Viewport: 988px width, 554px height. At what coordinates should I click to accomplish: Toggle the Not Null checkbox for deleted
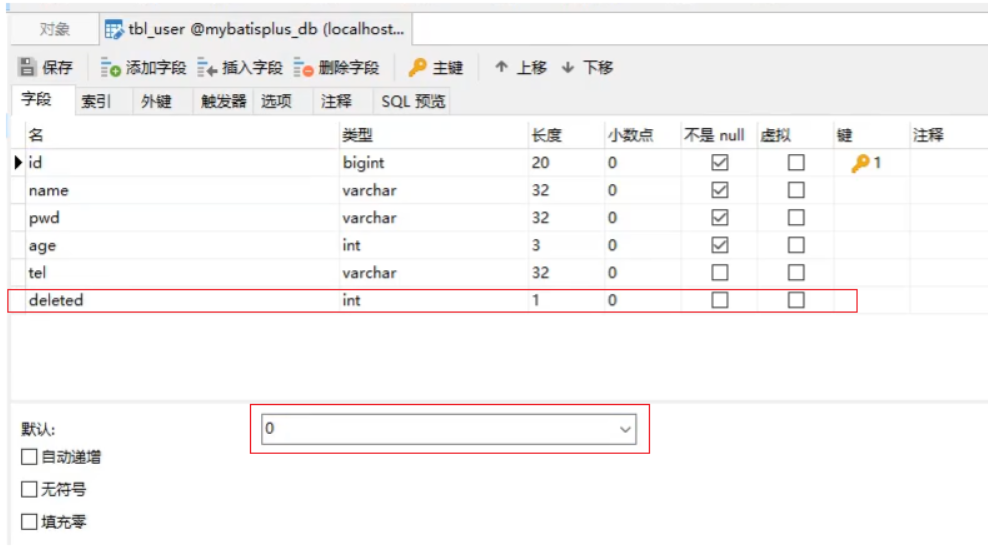click(719, 300)
